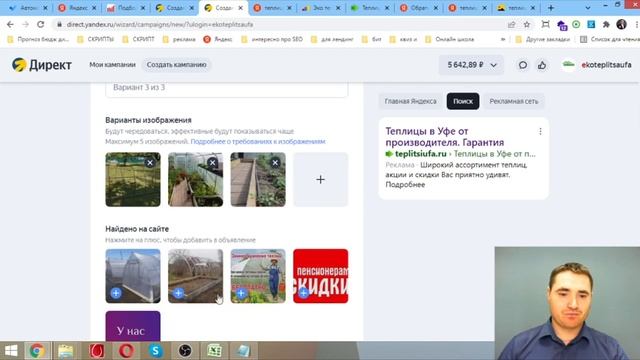Add the red 'пенсионерам скидки' banner image
The height and width of the screenshot is (360, 640).
(x=304, y=293)
